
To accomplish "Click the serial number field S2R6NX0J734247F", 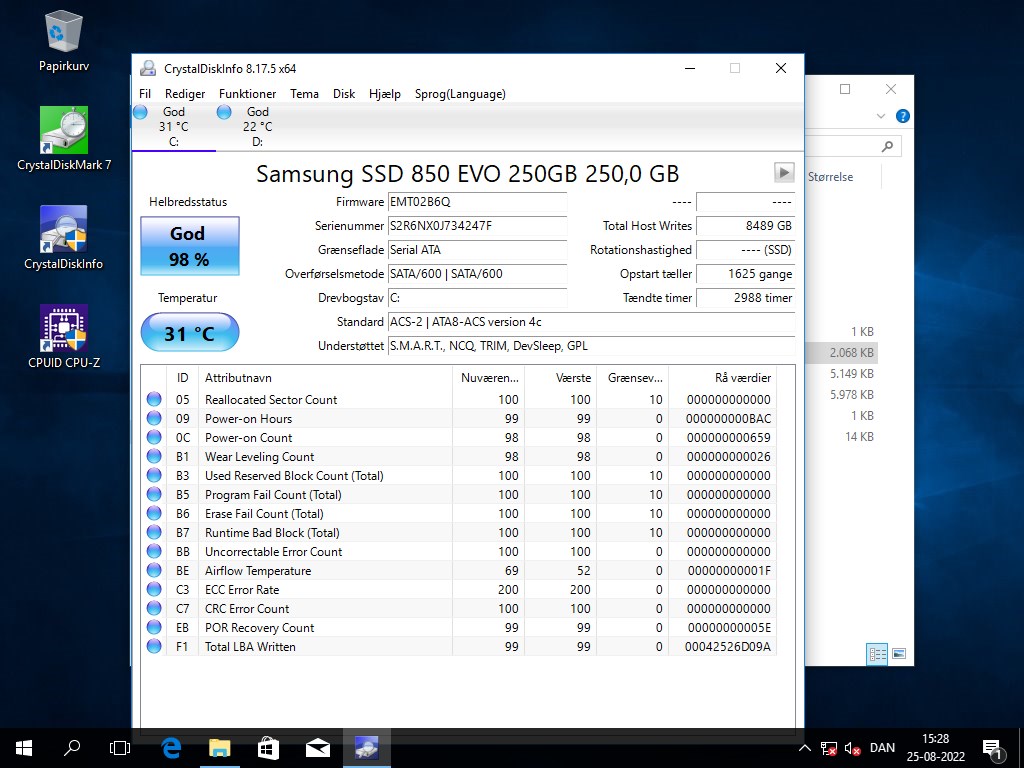I will tap(477, 226).
